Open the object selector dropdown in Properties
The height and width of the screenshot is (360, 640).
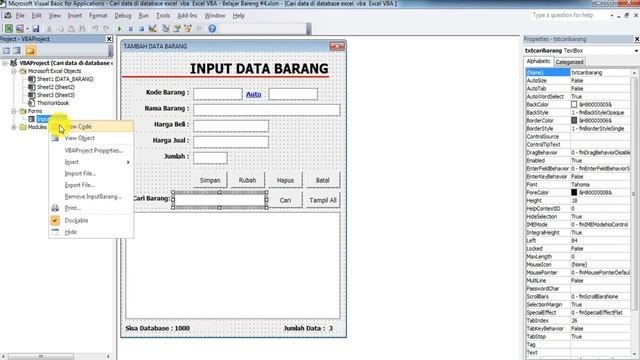(x=636, y=51)
